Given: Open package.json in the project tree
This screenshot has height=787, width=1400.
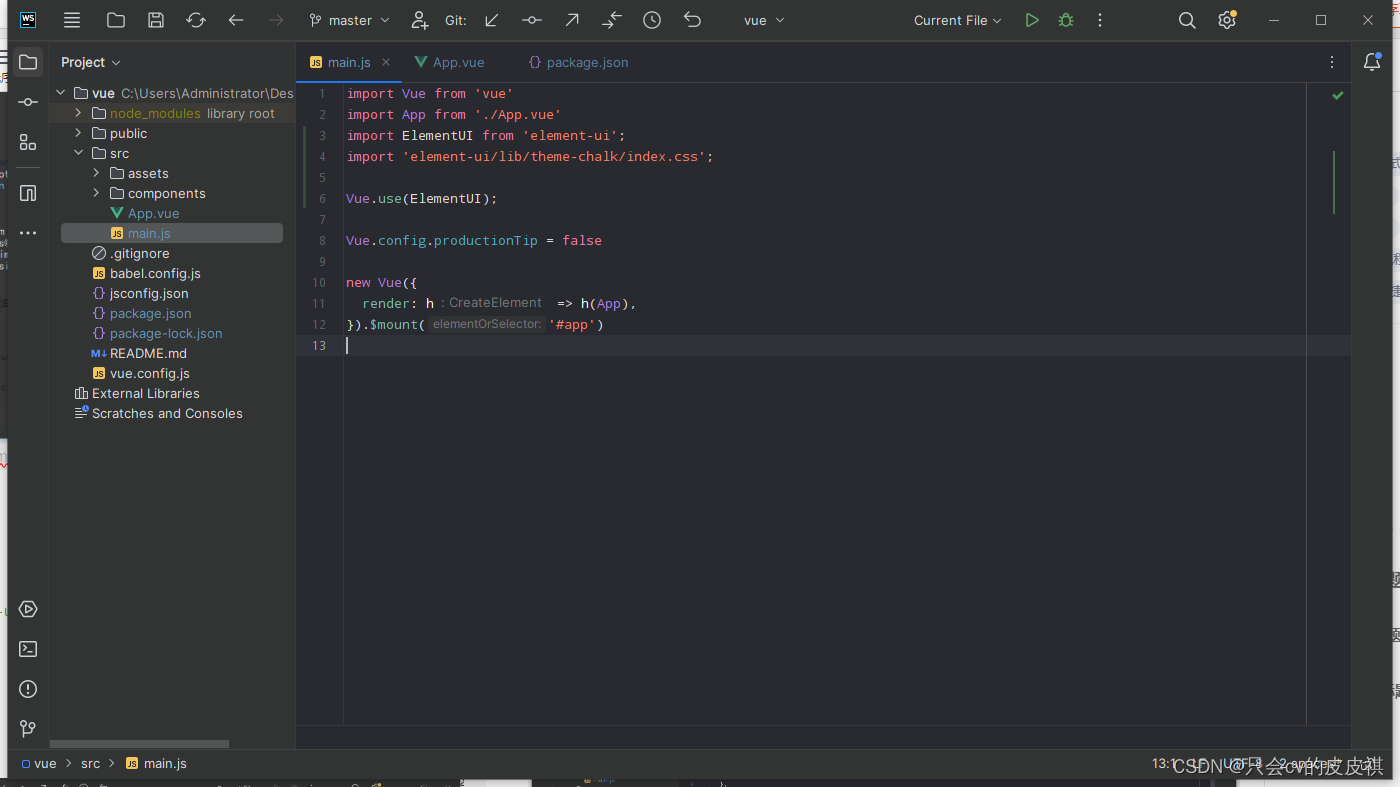Looking at the screenshot, I should pyautogui.click(x=141, y=313).
